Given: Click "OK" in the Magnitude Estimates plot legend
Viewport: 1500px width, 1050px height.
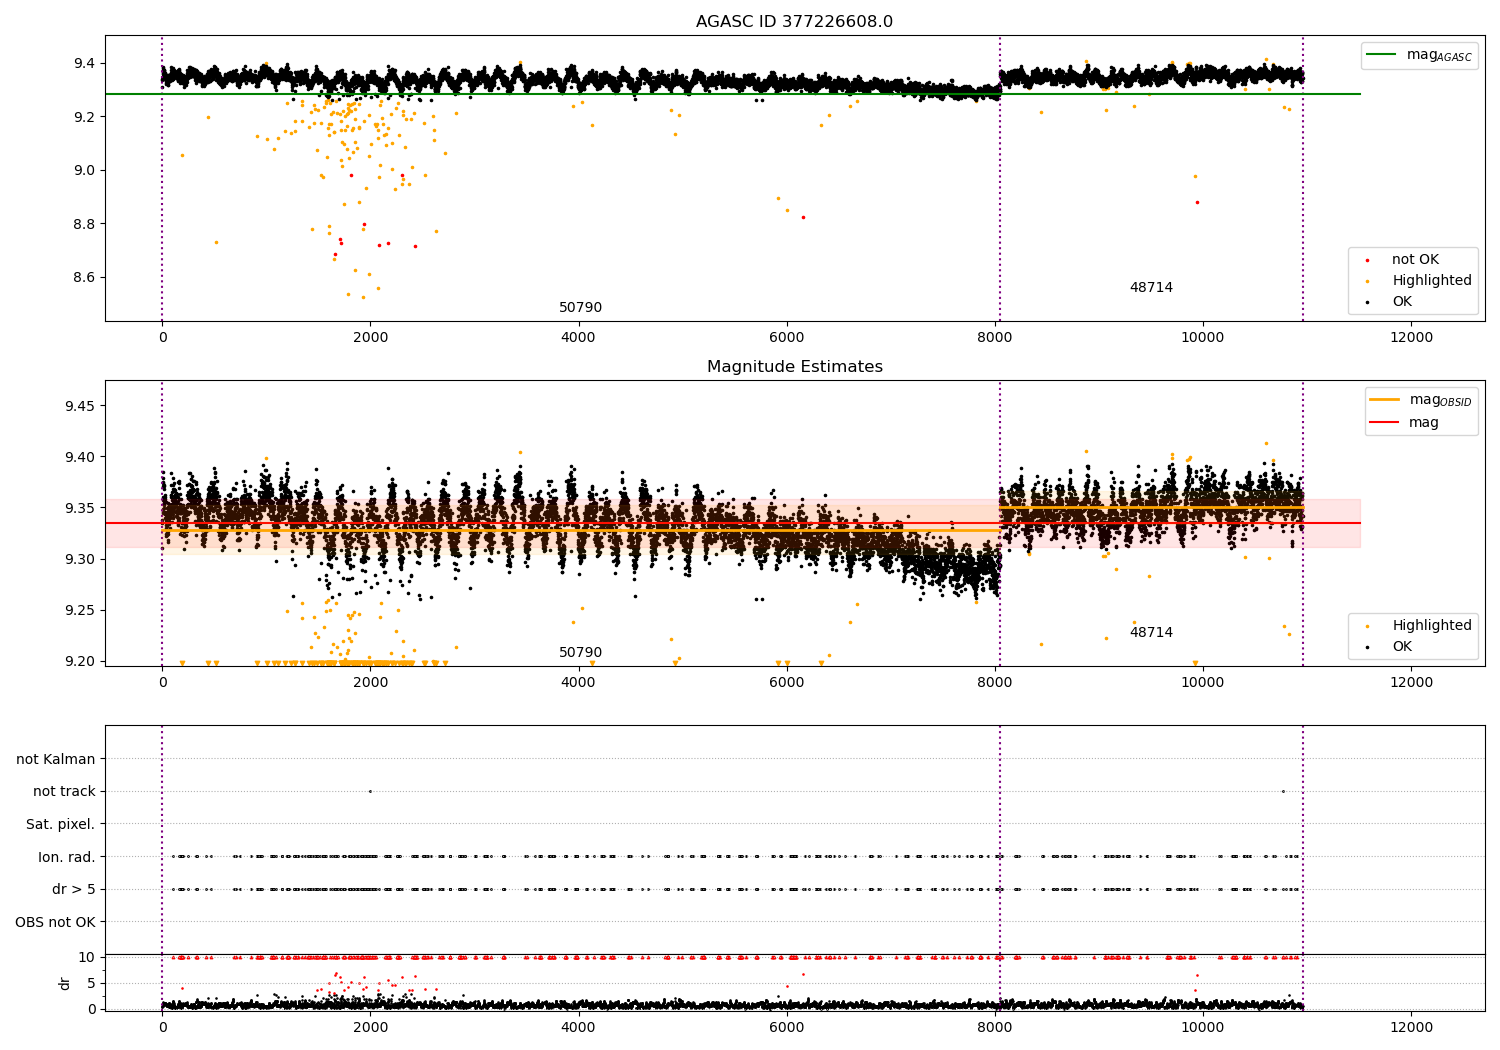Looking at the screenshot, I should tap(1402, 647).
